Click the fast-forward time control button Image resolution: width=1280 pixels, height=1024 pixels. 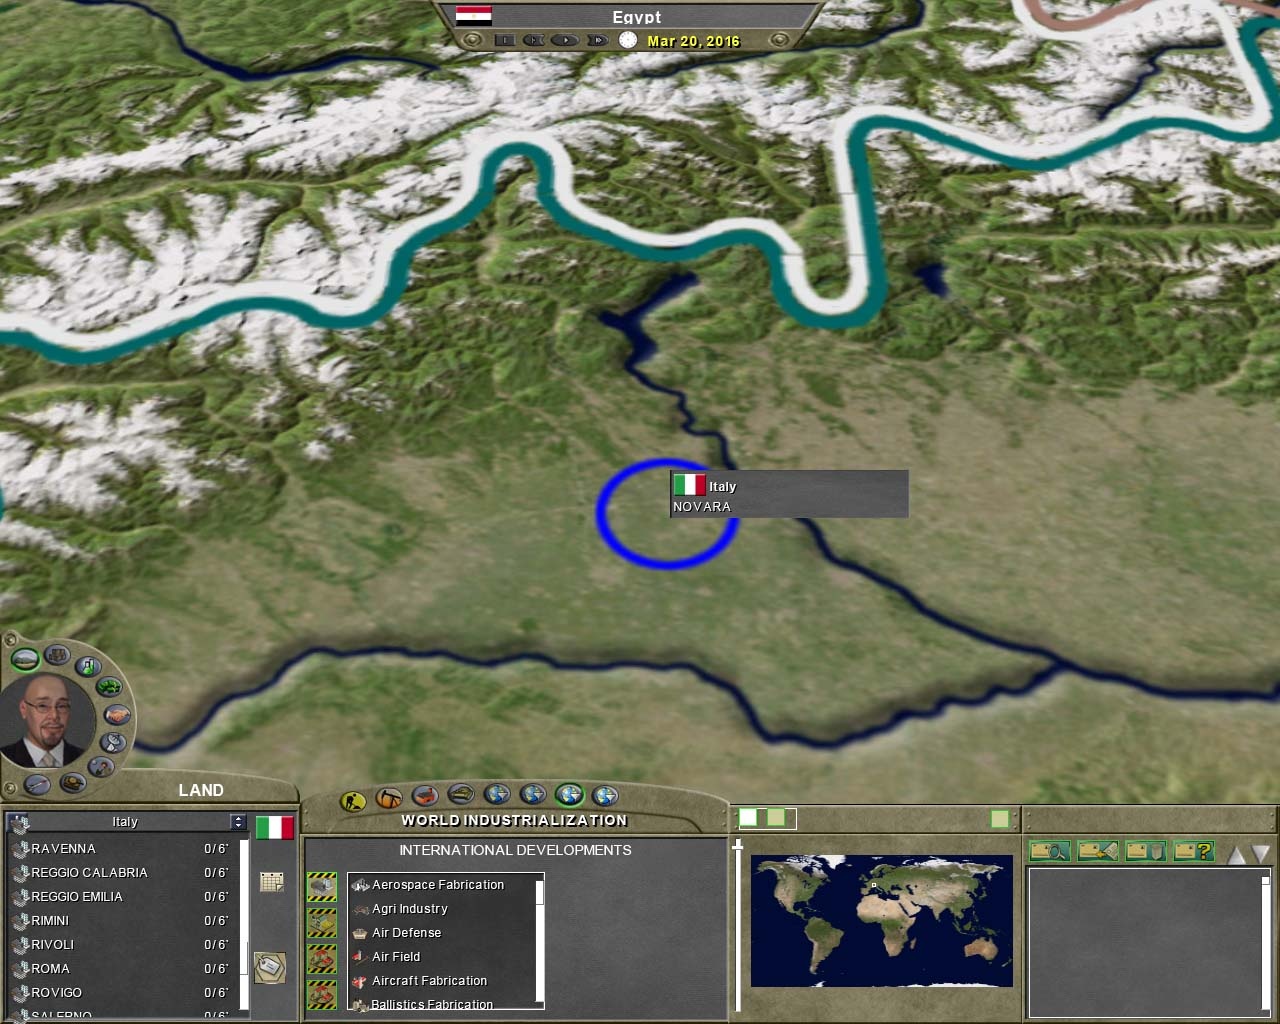597,40
